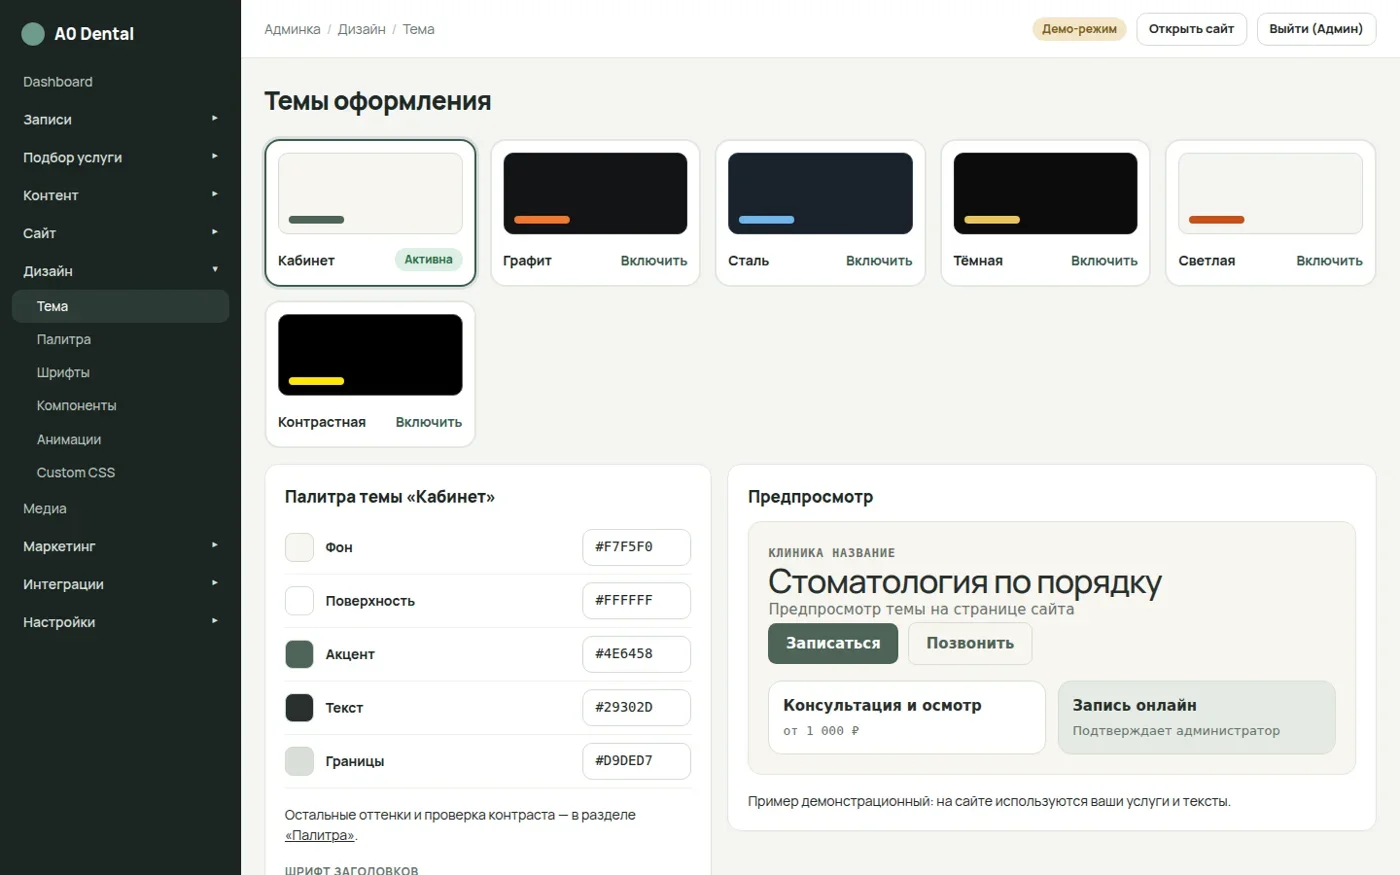Expand the Настройки sidebar section
This screenshot has width=1400, height=875.
coord(120,622)
